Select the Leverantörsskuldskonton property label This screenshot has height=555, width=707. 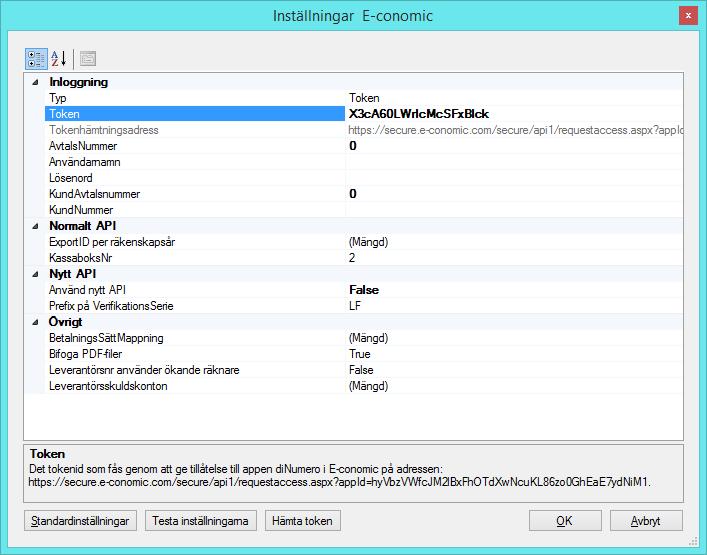108,386
